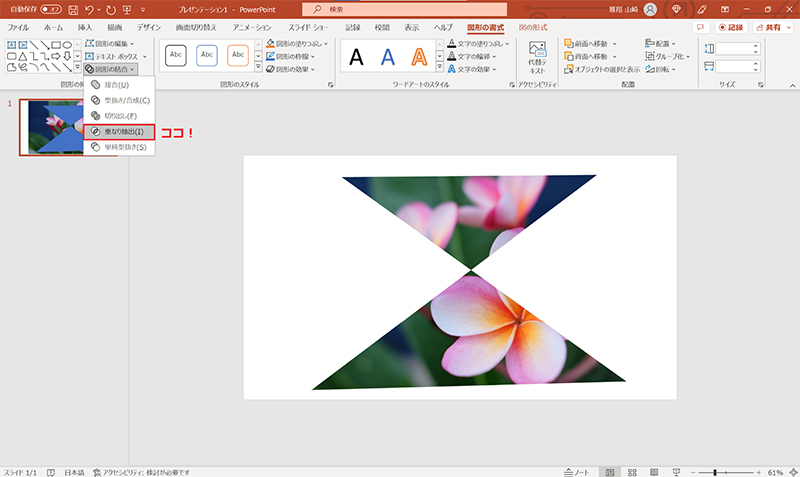Click the comments speech bubble icon
Viewport: 800px width, 477px height.
pyautogui.click(x=701, y=27)
